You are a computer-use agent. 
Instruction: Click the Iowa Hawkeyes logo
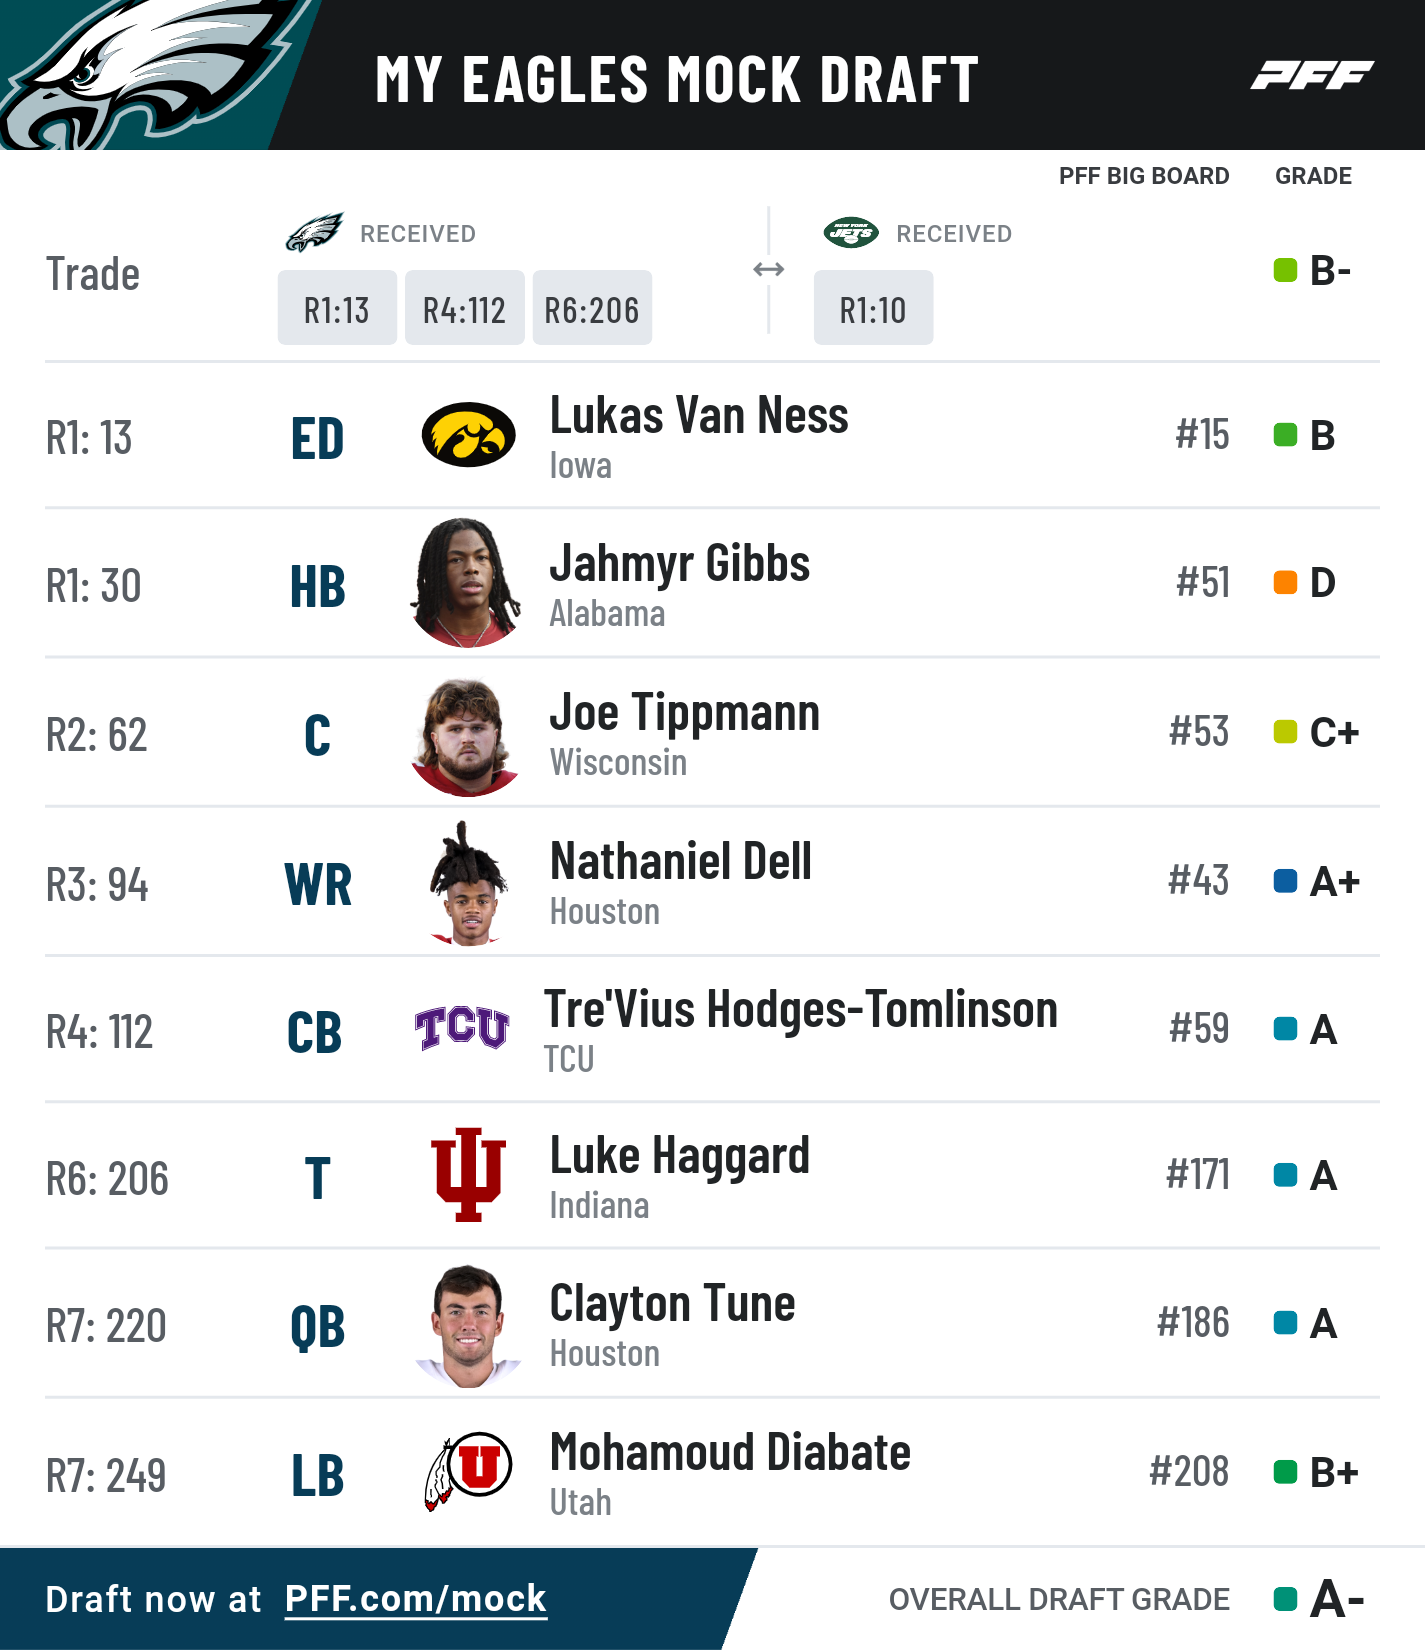pos(468,435)
